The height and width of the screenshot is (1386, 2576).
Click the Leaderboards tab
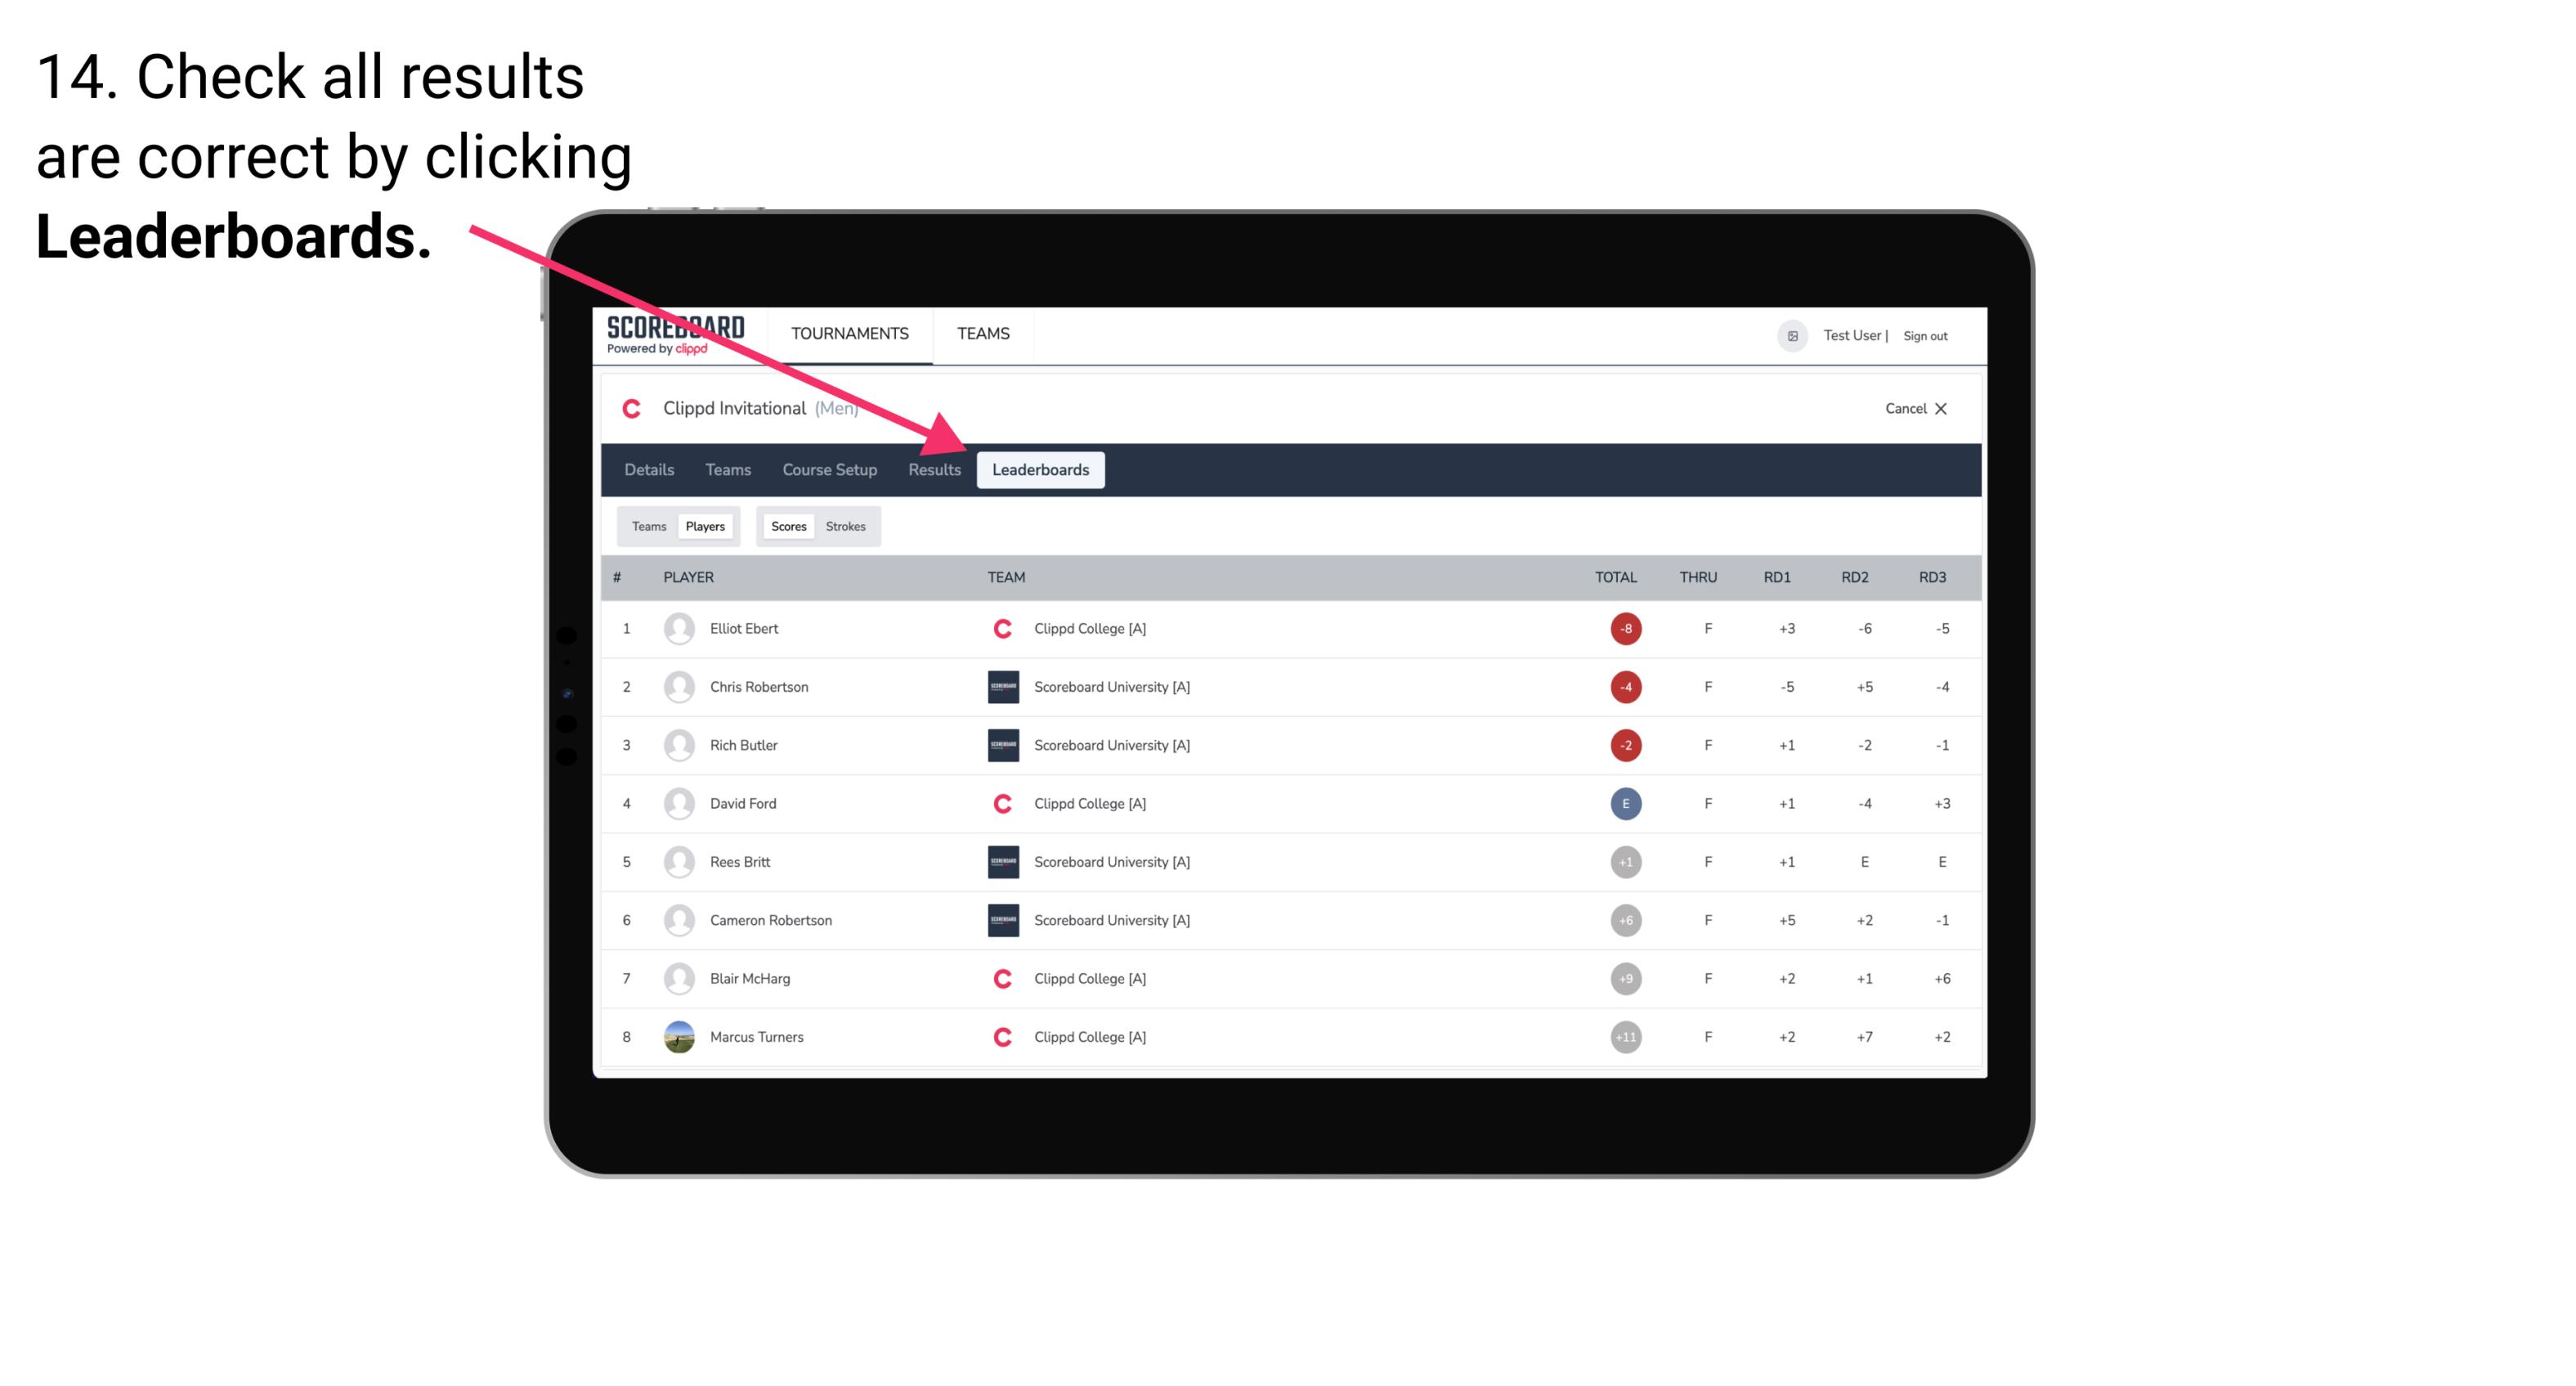pos(1042,469)
